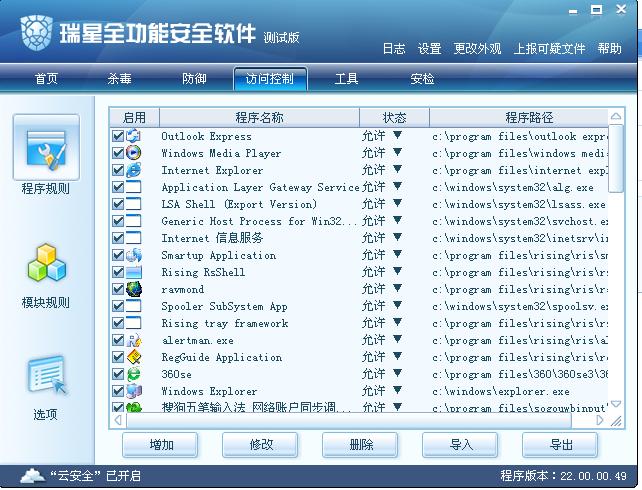Disable the ravmond rule checkbox
642x490 pixels.
point(118,289)
